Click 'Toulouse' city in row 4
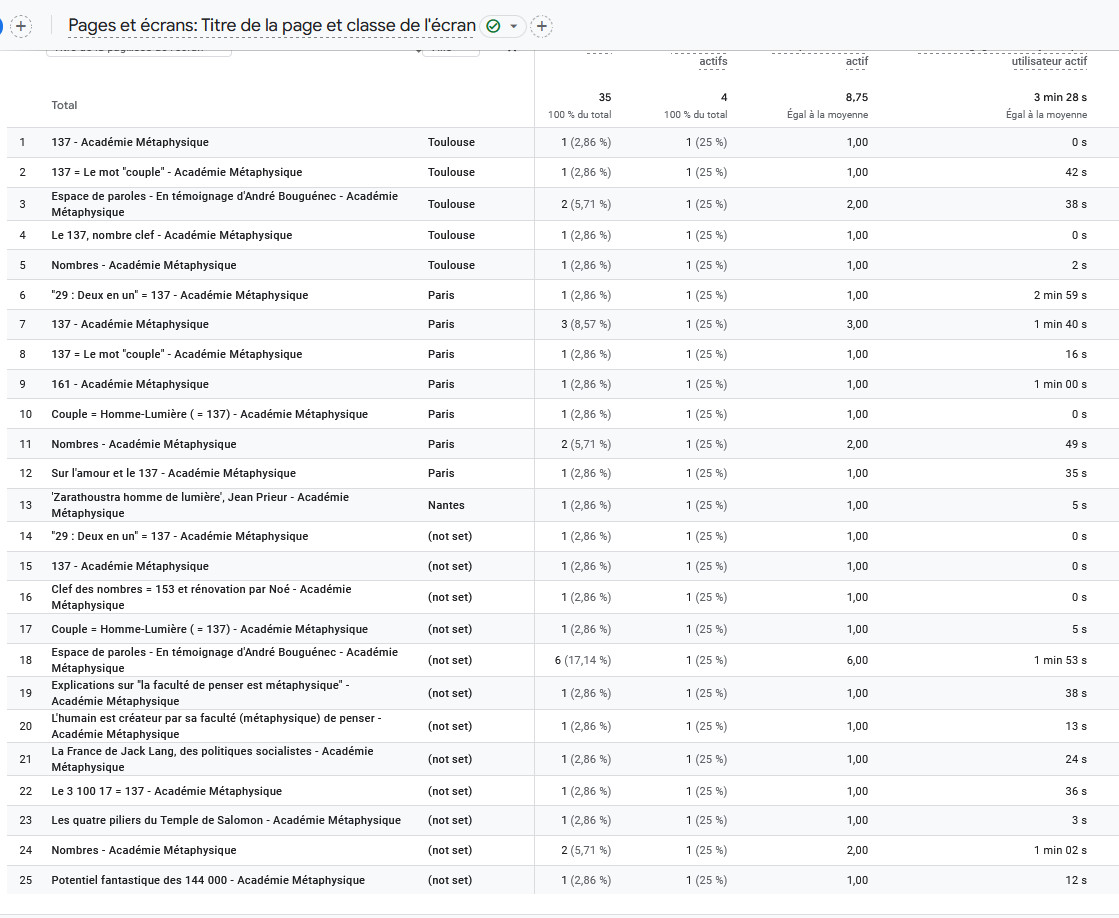1119x918 pixels. [451, 235]
